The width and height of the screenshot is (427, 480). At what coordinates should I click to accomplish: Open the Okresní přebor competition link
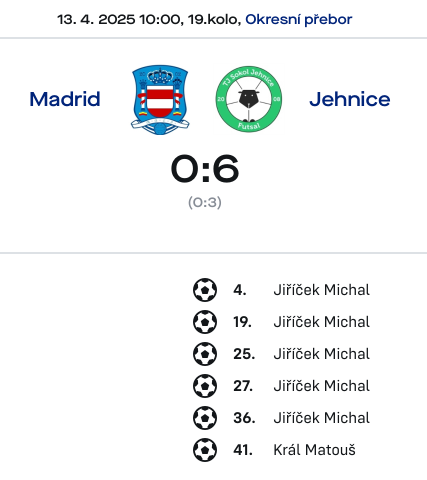(x=299, y=20)
